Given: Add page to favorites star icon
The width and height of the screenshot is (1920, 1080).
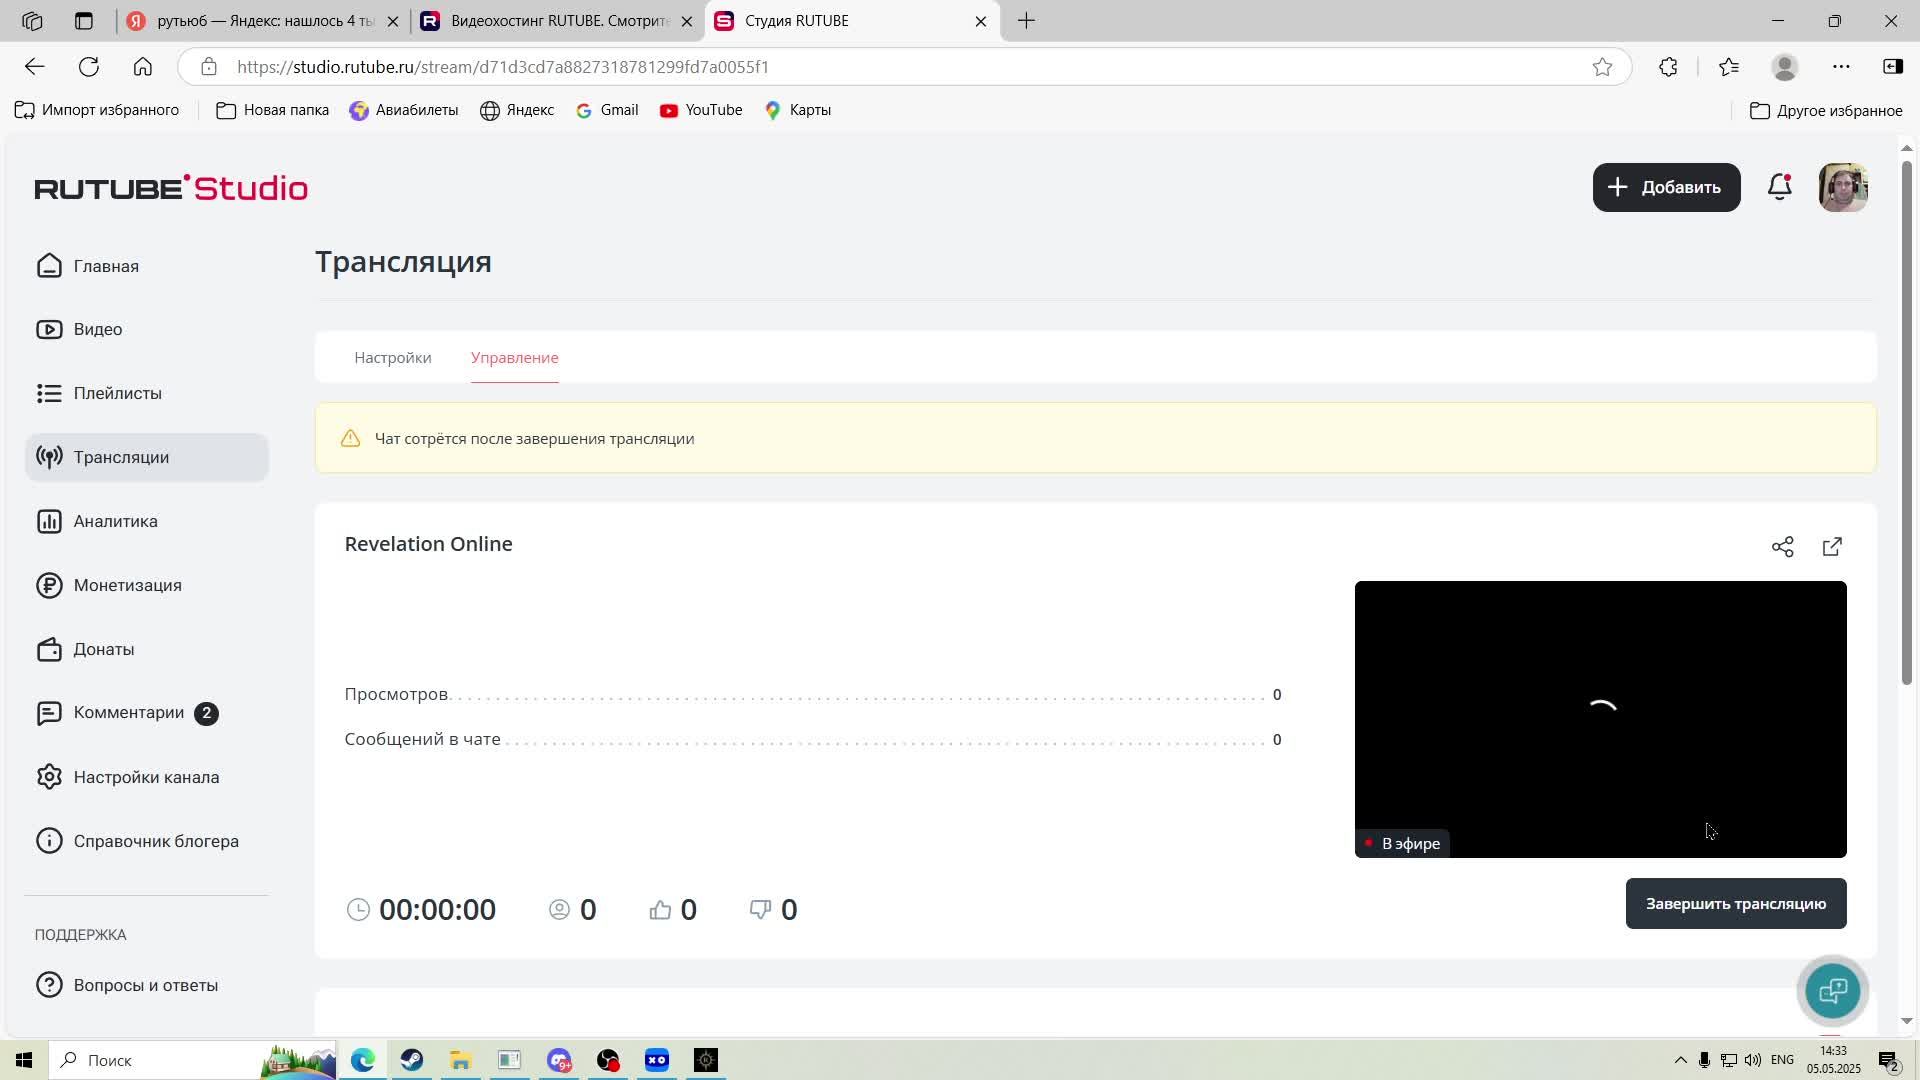Looking at the screenshot, I should pyautogui.click(x=1602, y=67).
